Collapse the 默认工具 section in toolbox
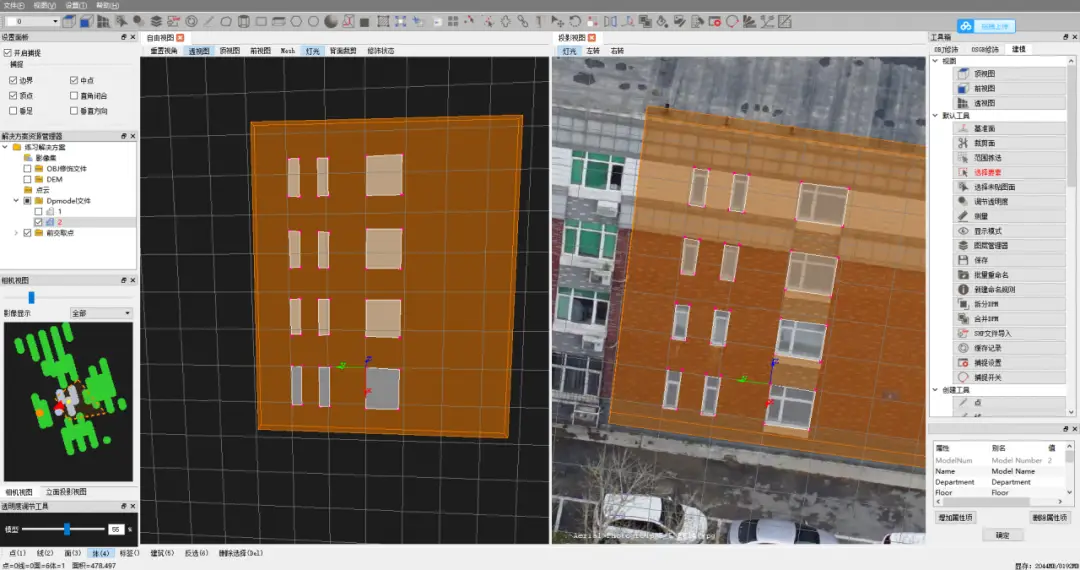The height and width of the screenshot is (570, 1080). click(935, 116)
